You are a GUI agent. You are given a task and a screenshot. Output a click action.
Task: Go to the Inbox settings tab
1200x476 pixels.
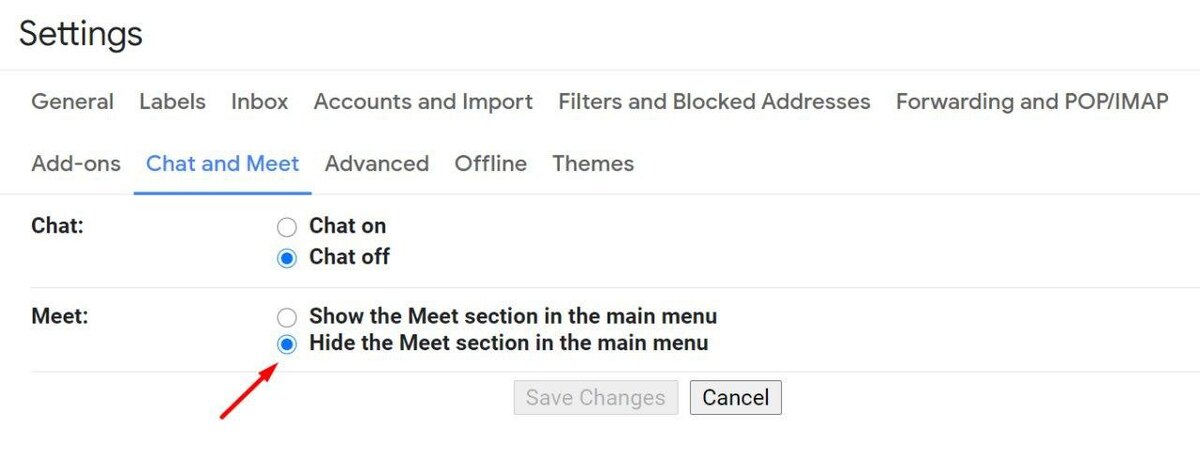click(260, 102)
